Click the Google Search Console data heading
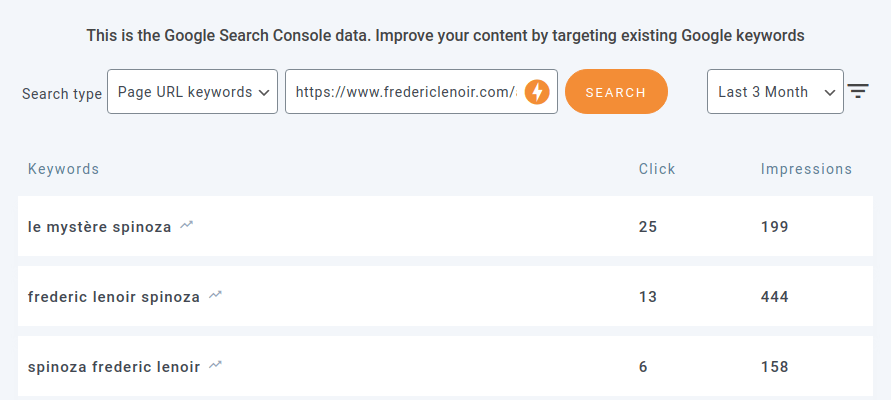891x400 pixels. [446, 36]
